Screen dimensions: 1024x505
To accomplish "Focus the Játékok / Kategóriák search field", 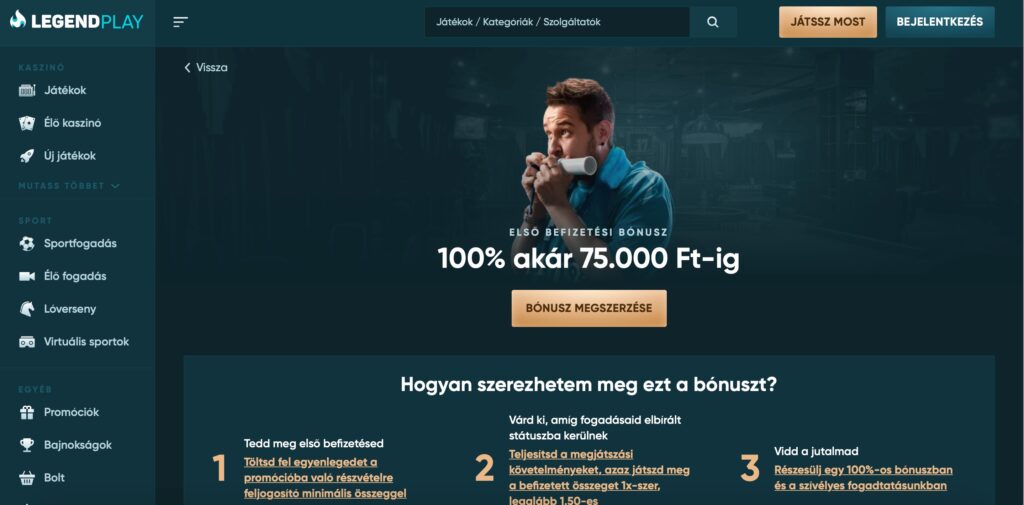I will pos(557,22).
